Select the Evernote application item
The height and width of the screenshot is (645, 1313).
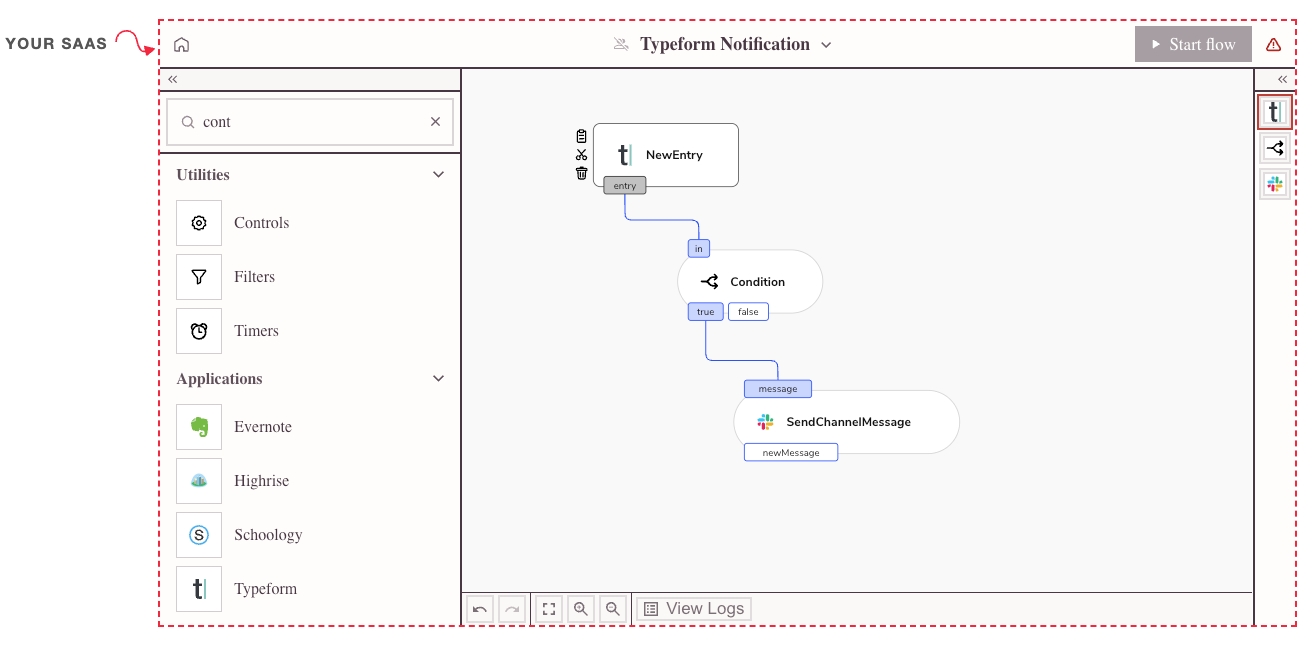pos(262,427)
